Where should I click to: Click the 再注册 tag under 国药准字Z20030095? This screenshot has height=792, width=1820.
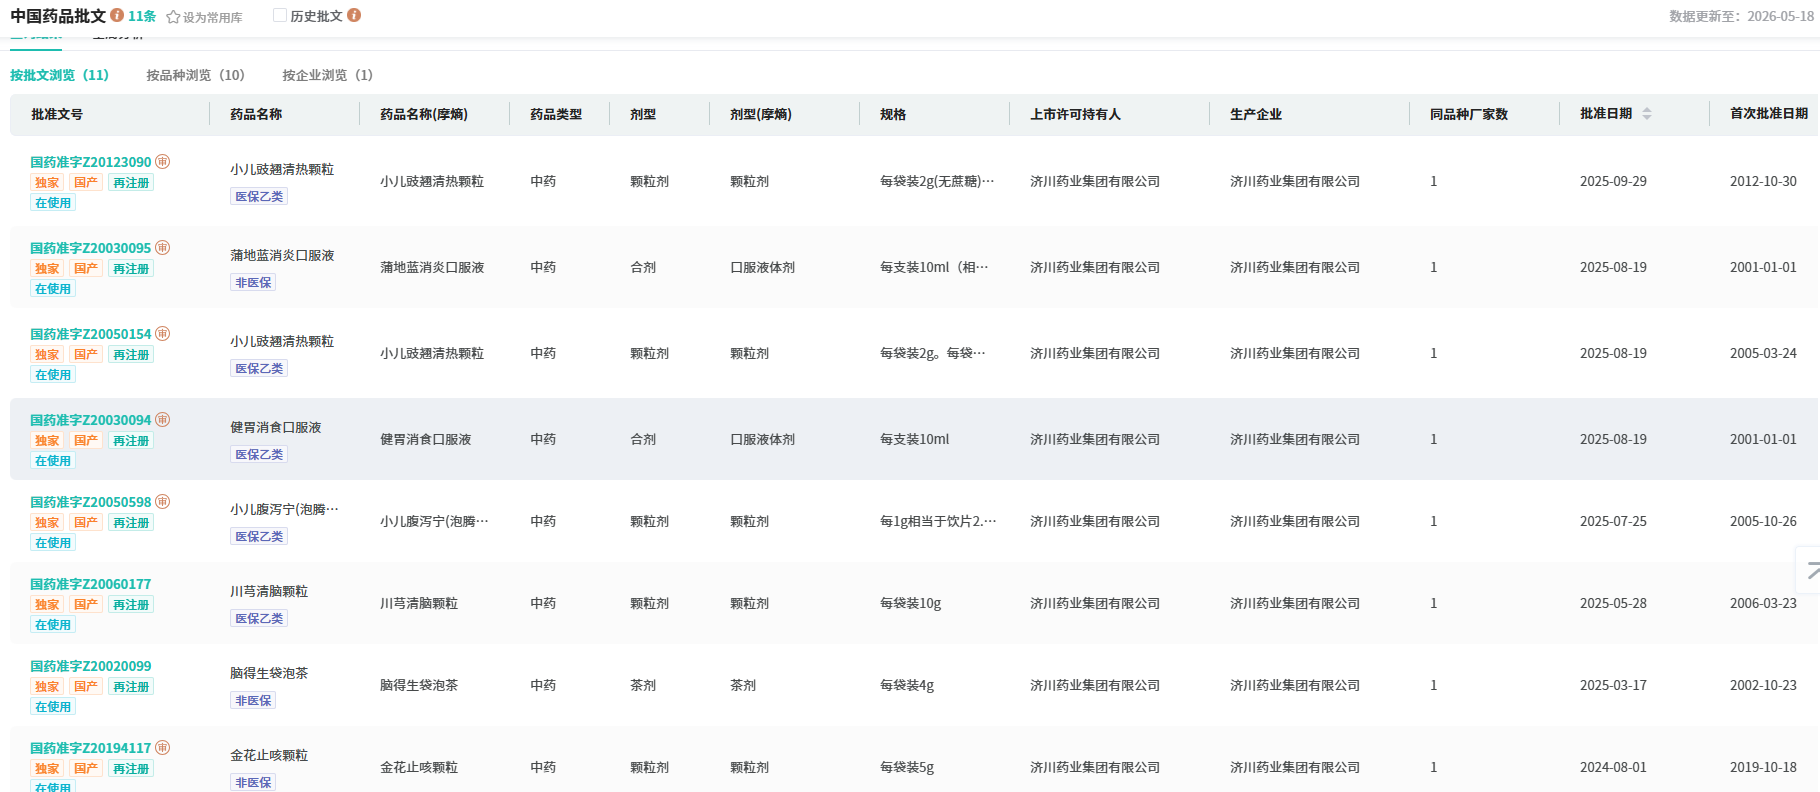pos(131,268)
